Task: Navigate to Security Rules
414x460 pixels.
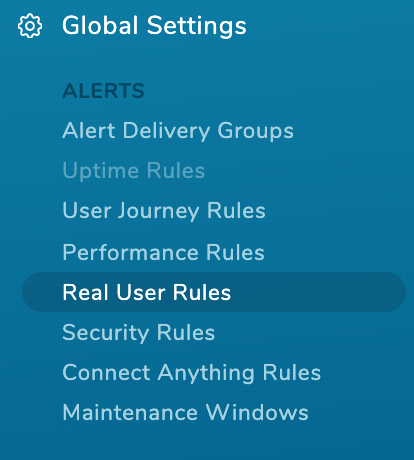Action: tap(139, 333)
